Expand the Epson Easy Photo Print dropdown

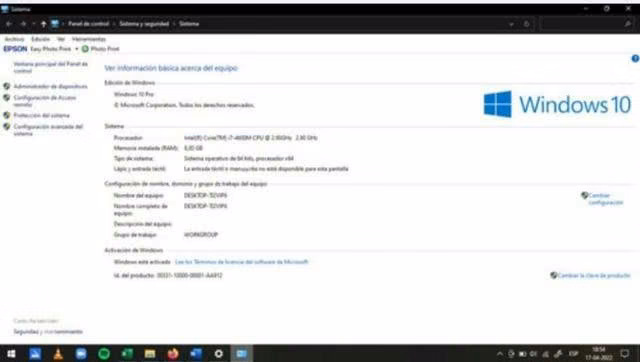tap(76, 49)
